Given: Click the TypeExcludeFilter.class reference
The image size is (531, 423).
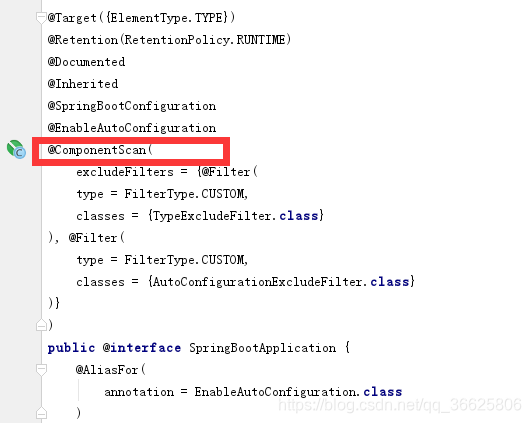Looking at the screenshot, I should tap(235, 216).
